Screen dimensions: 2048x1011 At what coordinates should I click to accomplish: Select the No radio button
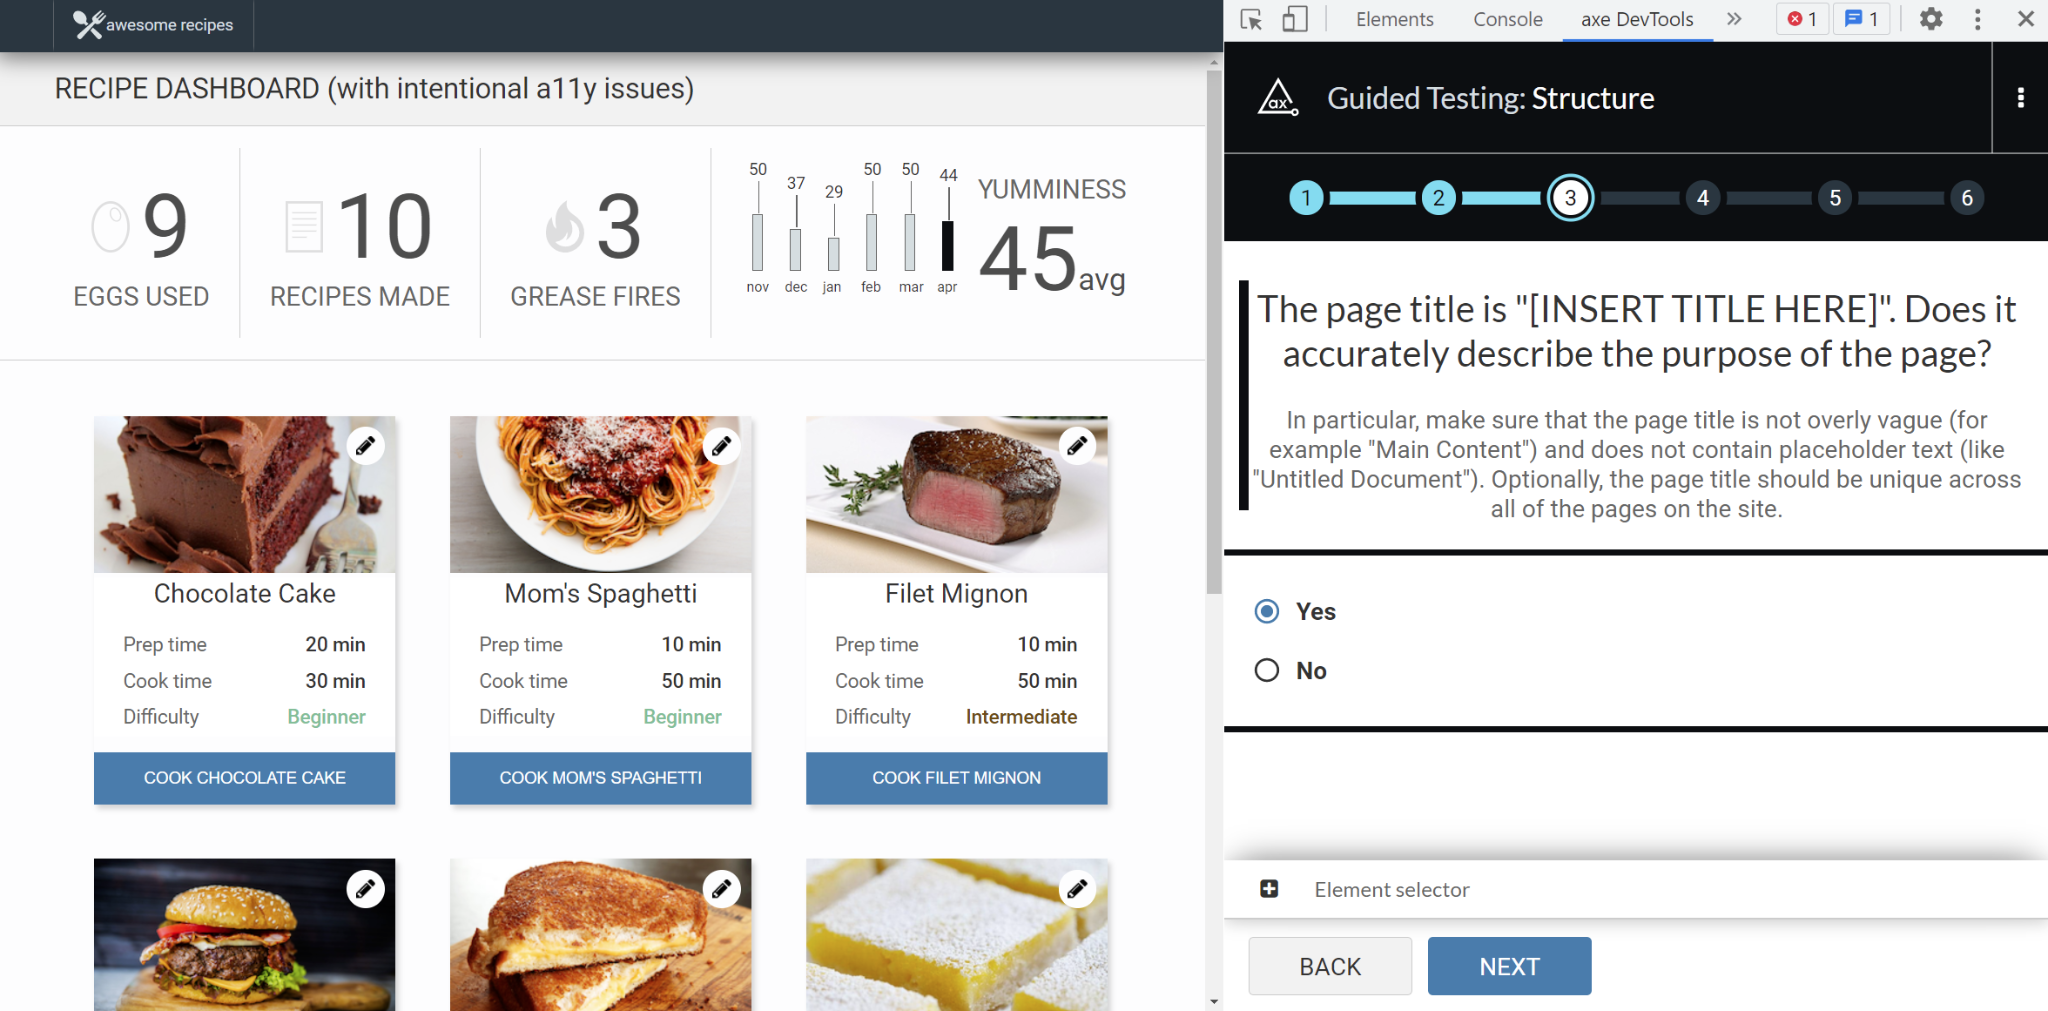(1266, 670)
